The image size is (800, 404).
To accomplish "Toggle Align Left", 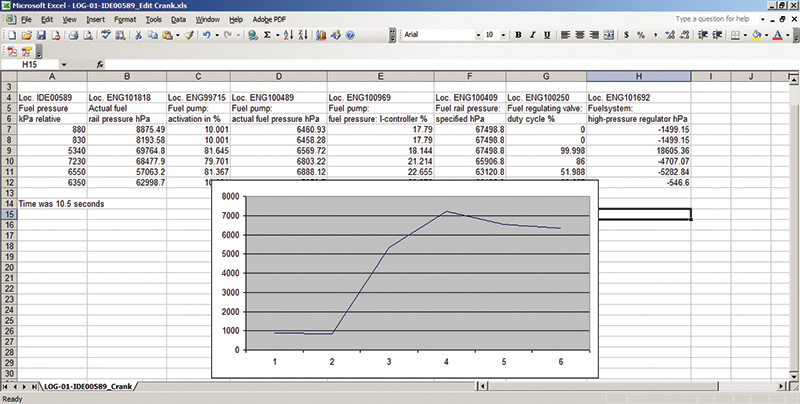I will pos(565,35).
